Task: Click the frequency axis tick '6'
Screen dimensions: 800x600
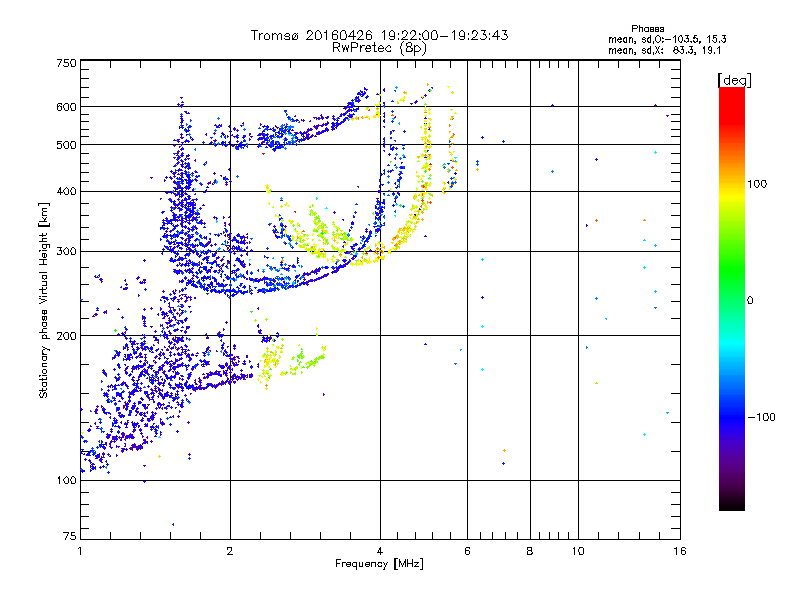Action: 467,551
